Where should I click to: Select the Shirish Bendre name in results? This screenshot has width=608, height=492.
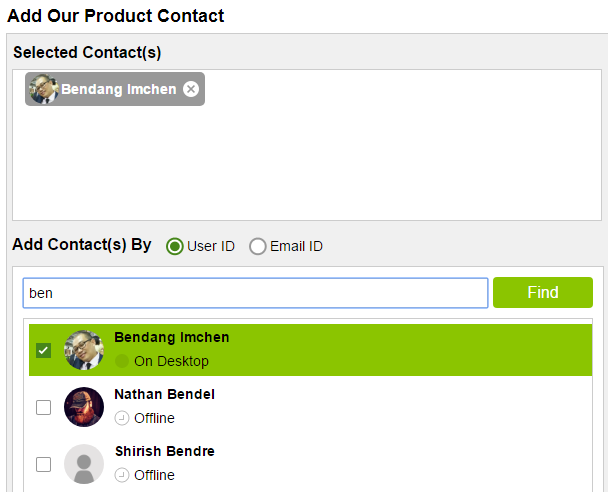pos(165,451)
